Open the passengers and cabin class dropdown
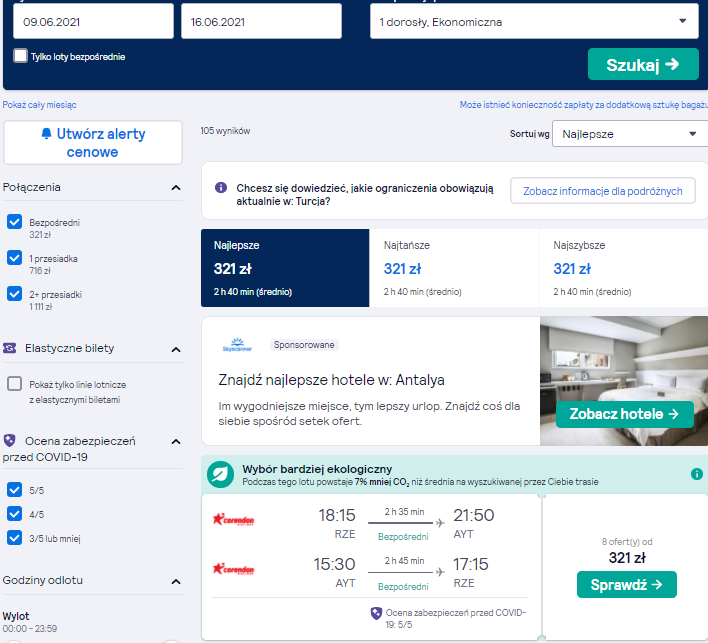The width and height of the screenshot is (708, 643). tap(534, 22)
